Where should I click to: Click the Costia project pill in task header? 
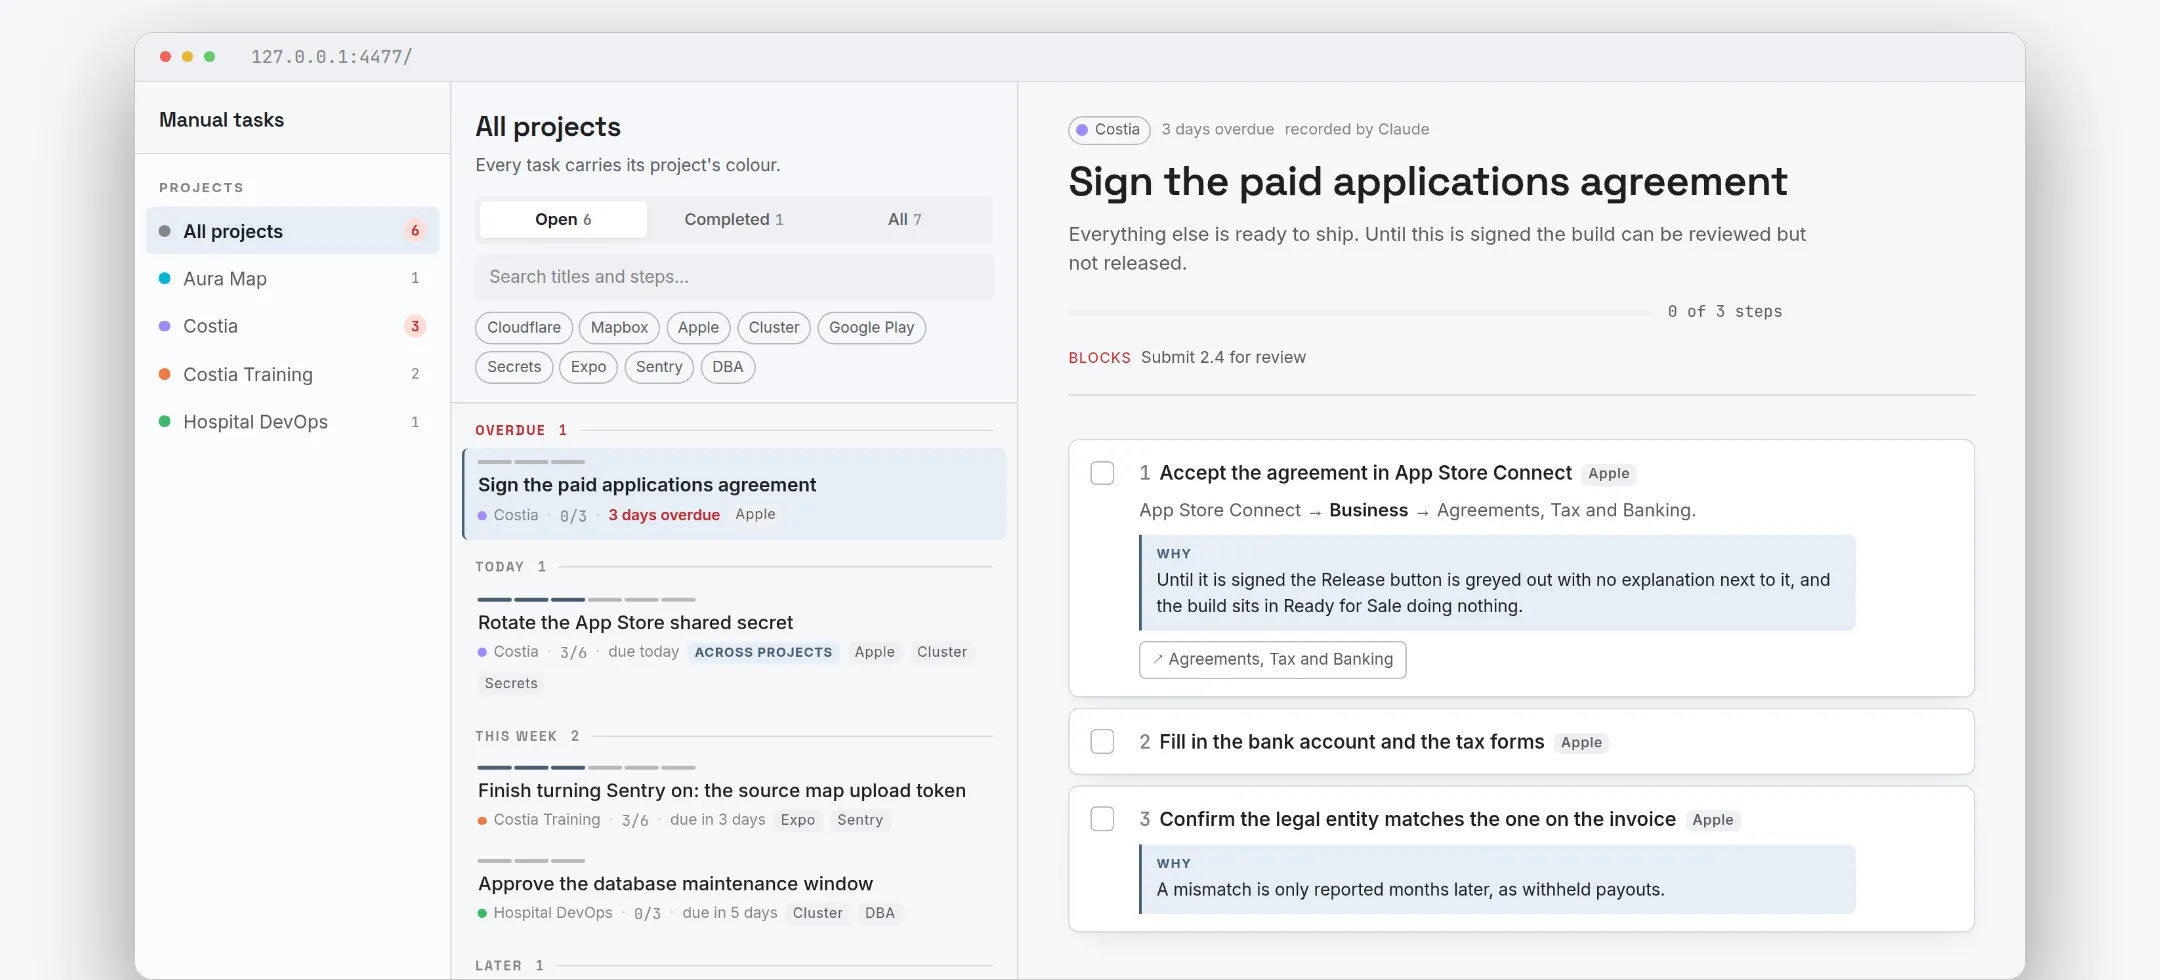[x=1109, y=130]
